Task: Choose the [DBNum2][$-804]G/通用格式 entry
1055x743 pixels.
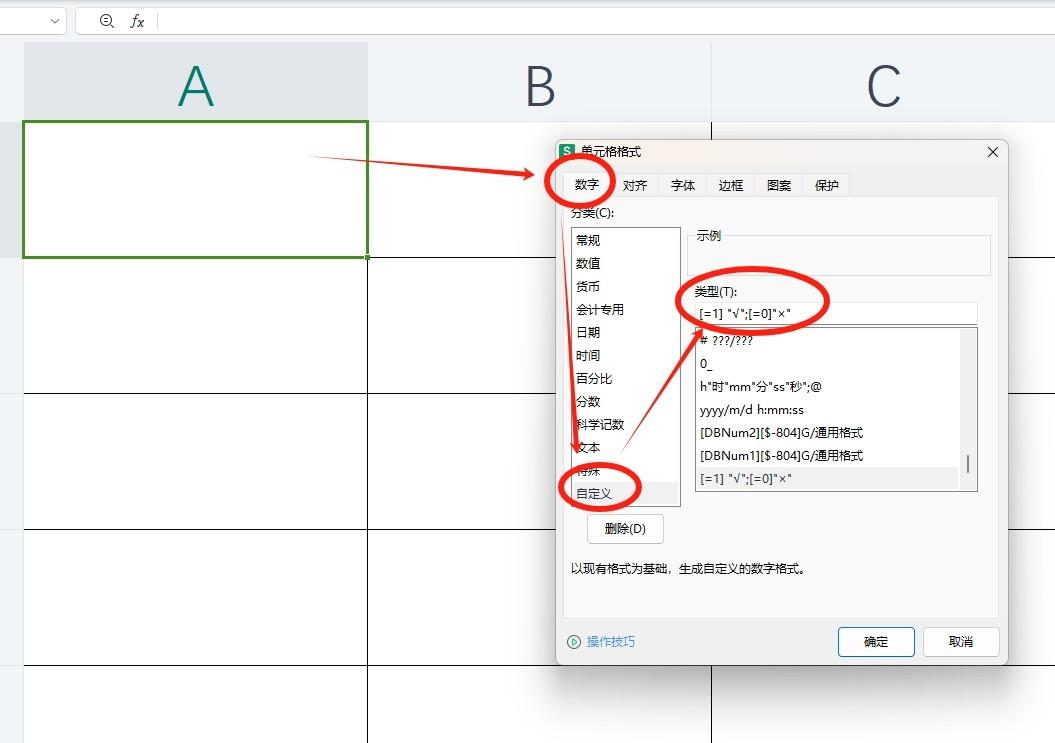Action: click(827, 432)
